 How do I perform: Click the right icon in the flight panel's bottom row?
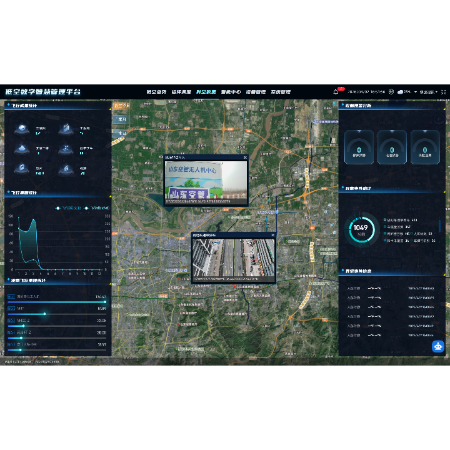66,169
